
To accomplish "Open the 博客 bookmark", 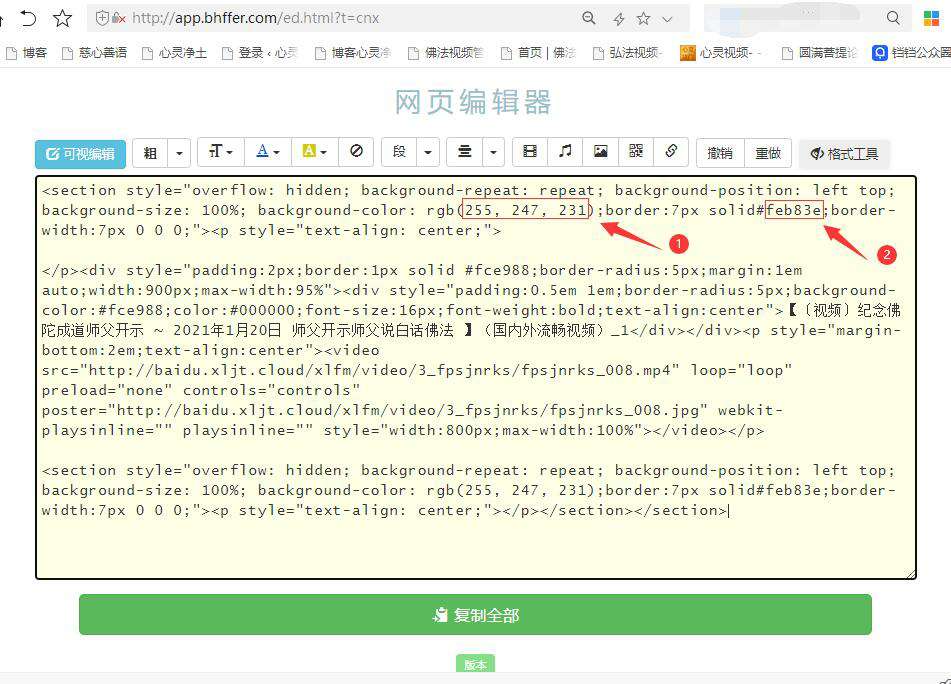I will tap(26, 53).
